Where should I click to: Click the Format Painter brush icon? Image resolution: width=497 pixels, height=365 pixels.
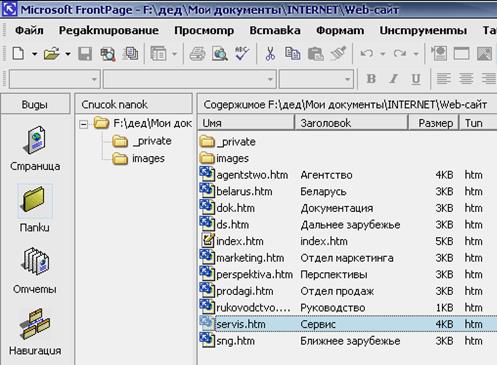point(338,53)
